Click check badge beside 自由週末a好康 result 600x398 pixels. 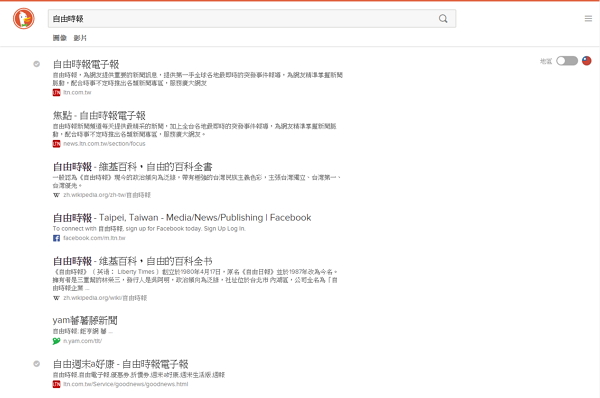(x=36, y=364)
